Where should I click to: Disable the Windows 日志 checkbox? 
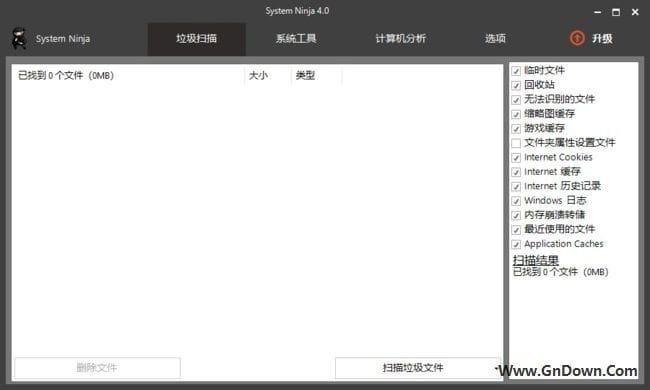[x=516, y=201]
